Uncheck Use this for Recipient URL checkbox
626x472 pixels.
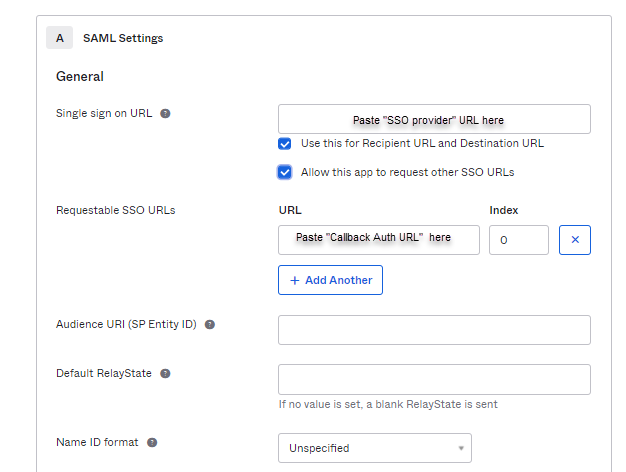[285, 144]
